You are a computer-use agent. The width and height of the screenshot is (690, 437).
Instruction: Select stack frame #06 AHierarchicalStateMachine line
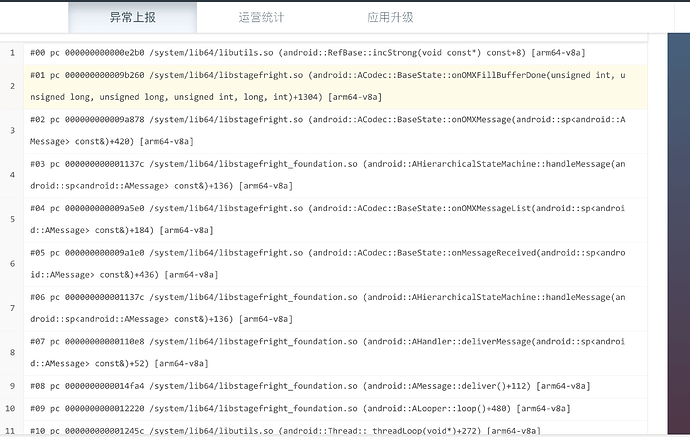point(335,308)
